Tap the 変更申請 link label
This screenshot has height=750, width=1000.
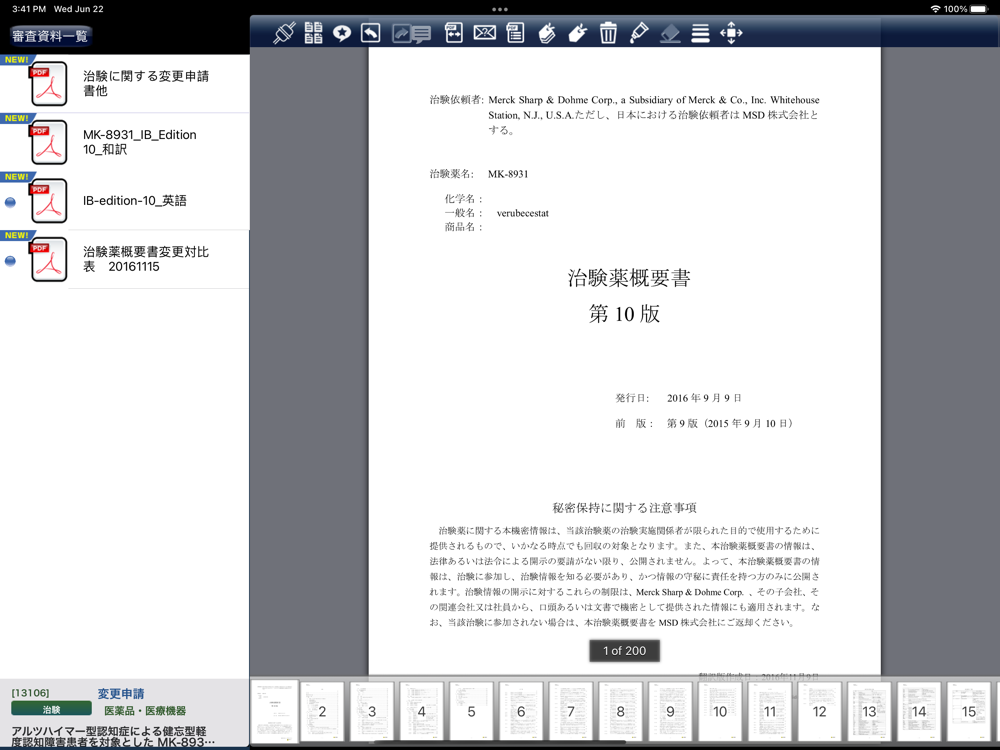121,693
